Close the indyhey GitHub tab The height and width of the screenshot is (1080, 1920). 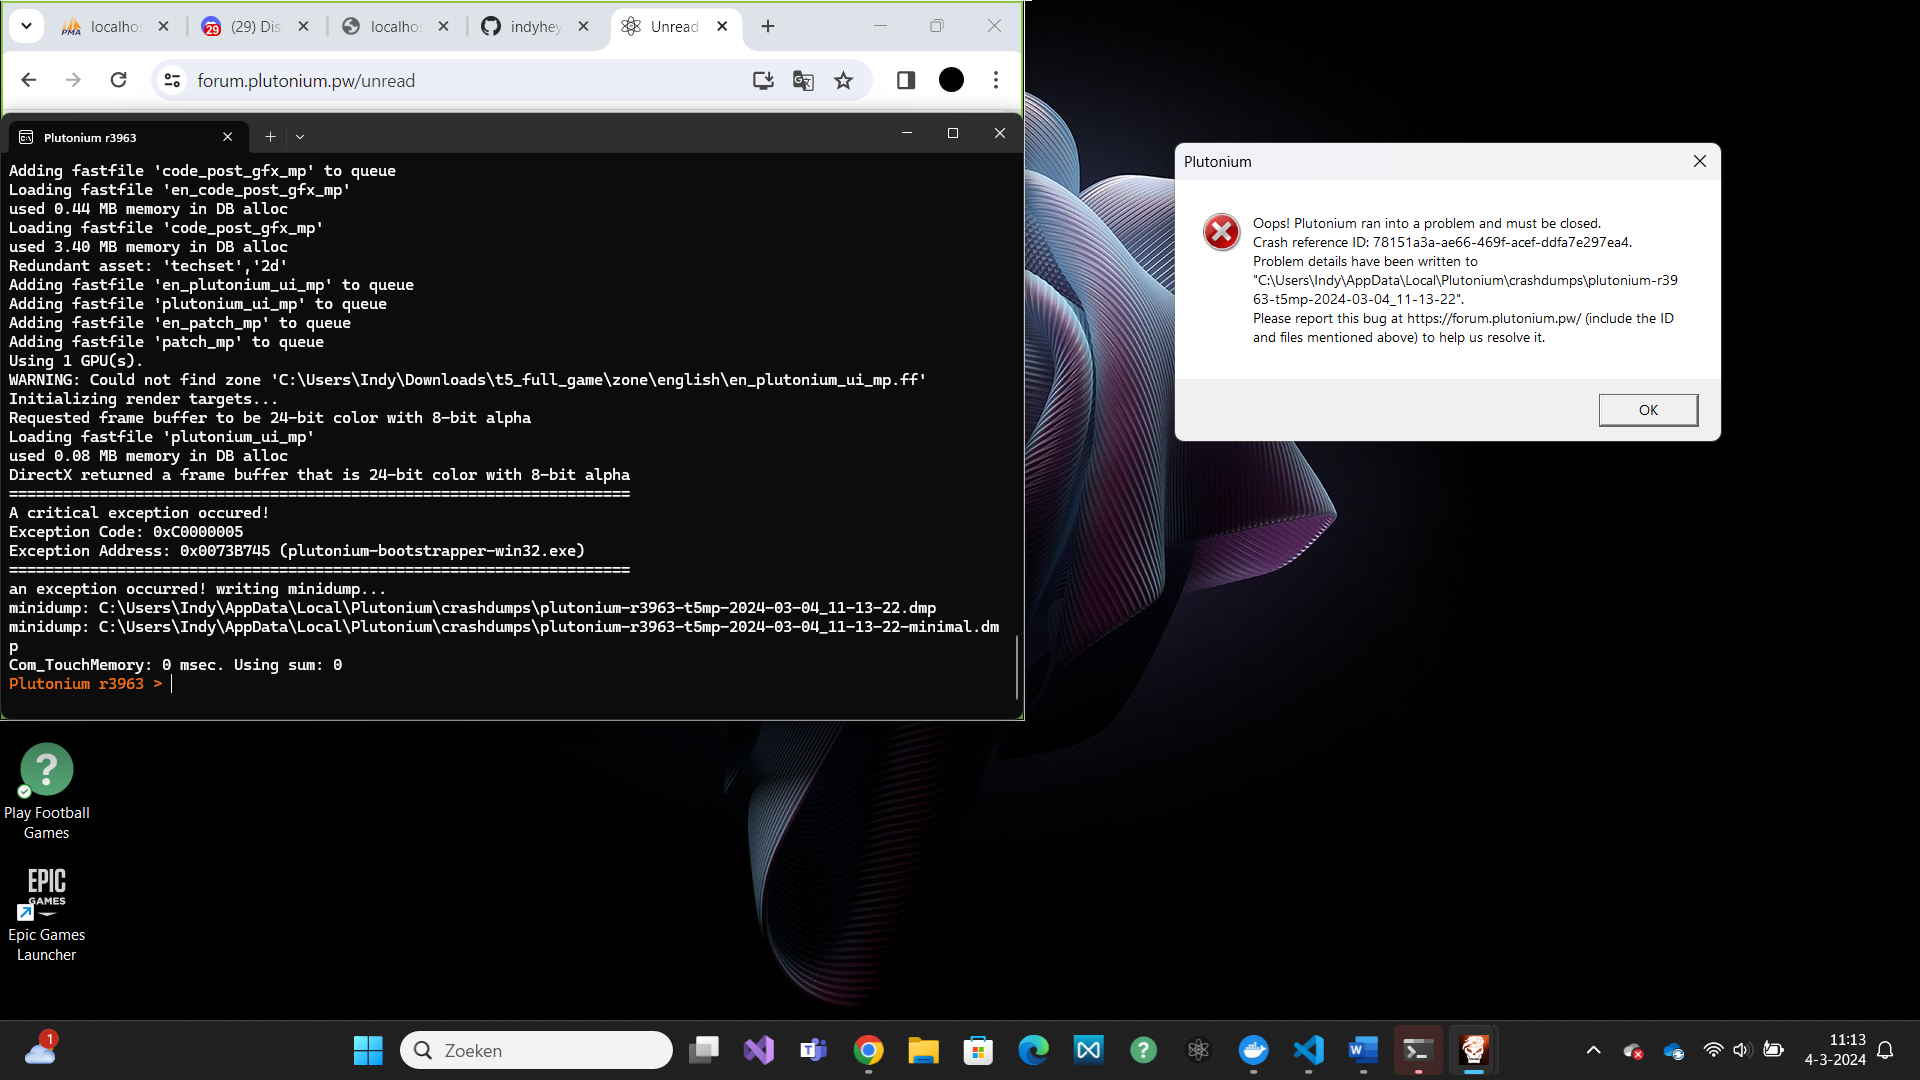click(x=584, y=27)
